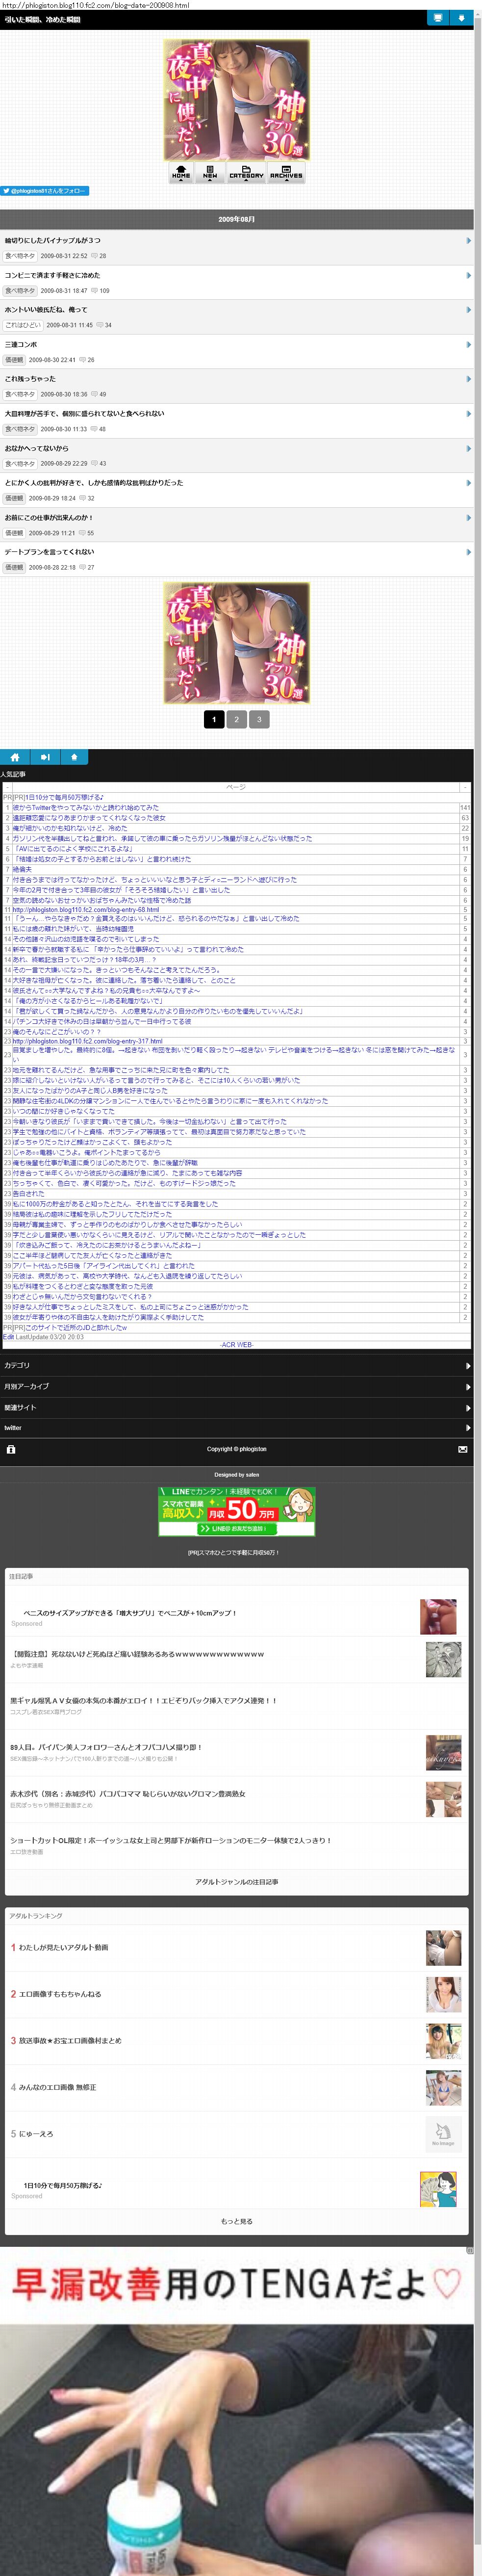Open アダルトジャンルの注目記事 link
Image resolution: width=482 pixels, height=2576 pixels.
tap(237, 1881)
